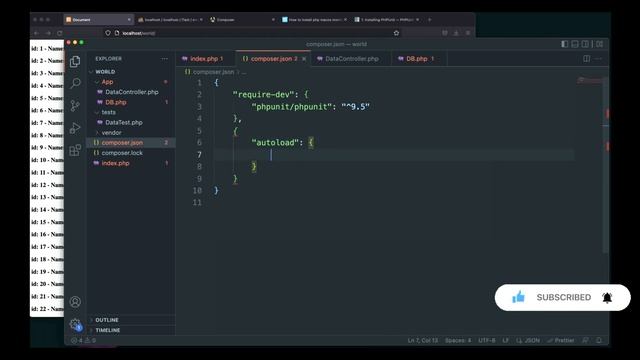Open the Accounts menu in activity bar

(x=75, y=302)
